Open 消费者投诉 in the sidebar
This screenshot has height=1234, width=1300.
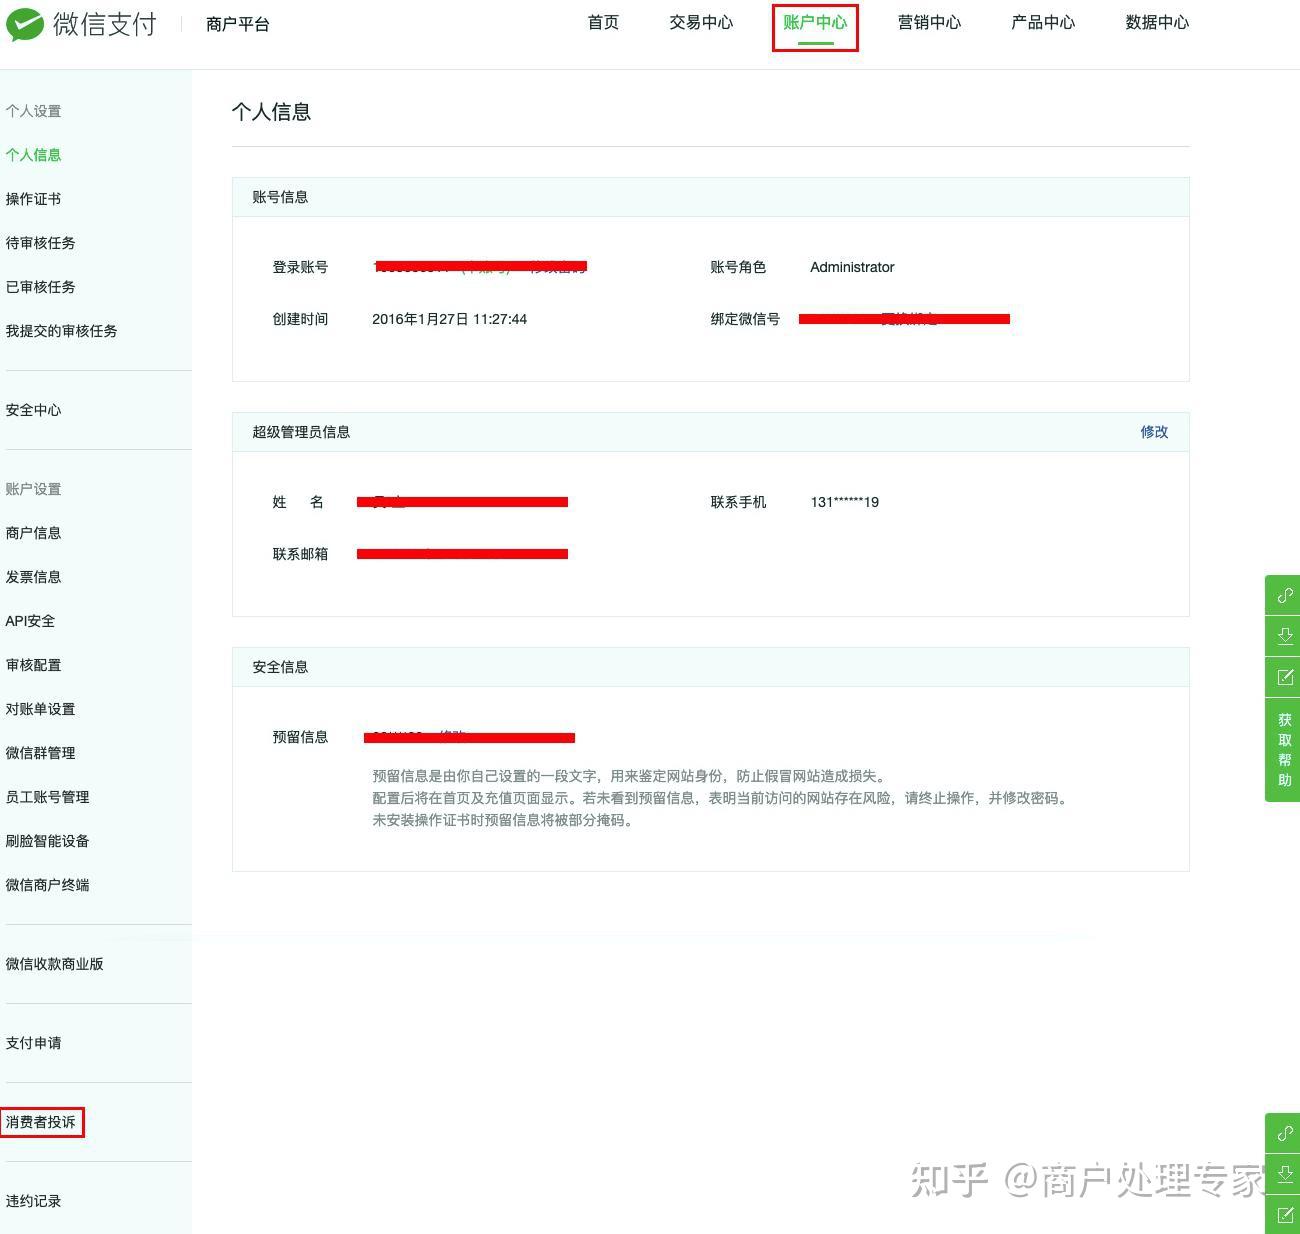pos(40,1122)
